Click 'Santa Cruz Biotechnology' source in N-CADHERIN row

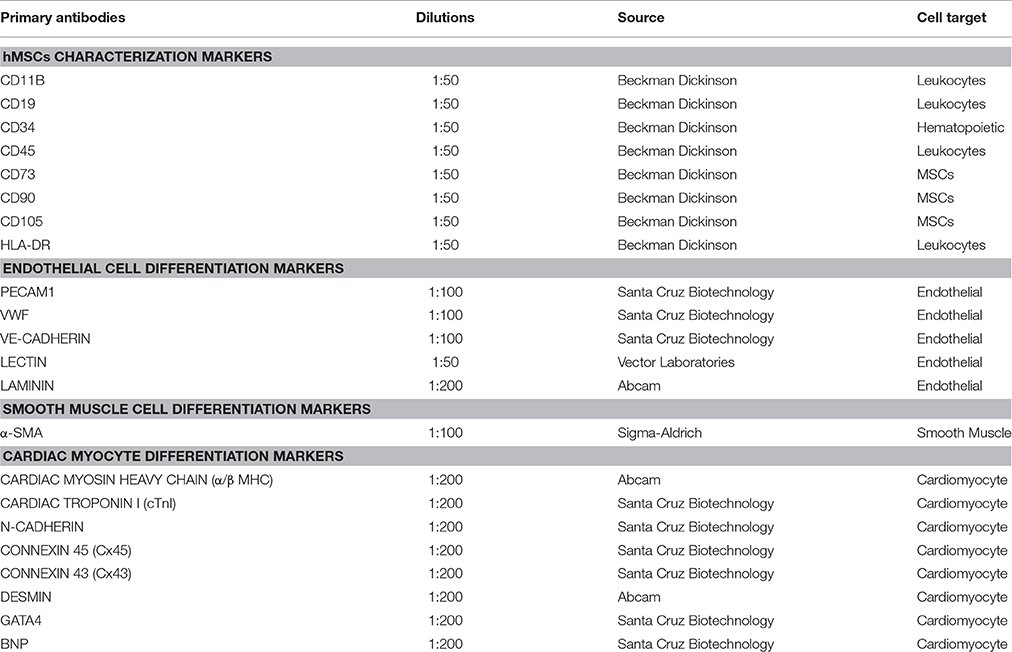[x=696, y=527]
